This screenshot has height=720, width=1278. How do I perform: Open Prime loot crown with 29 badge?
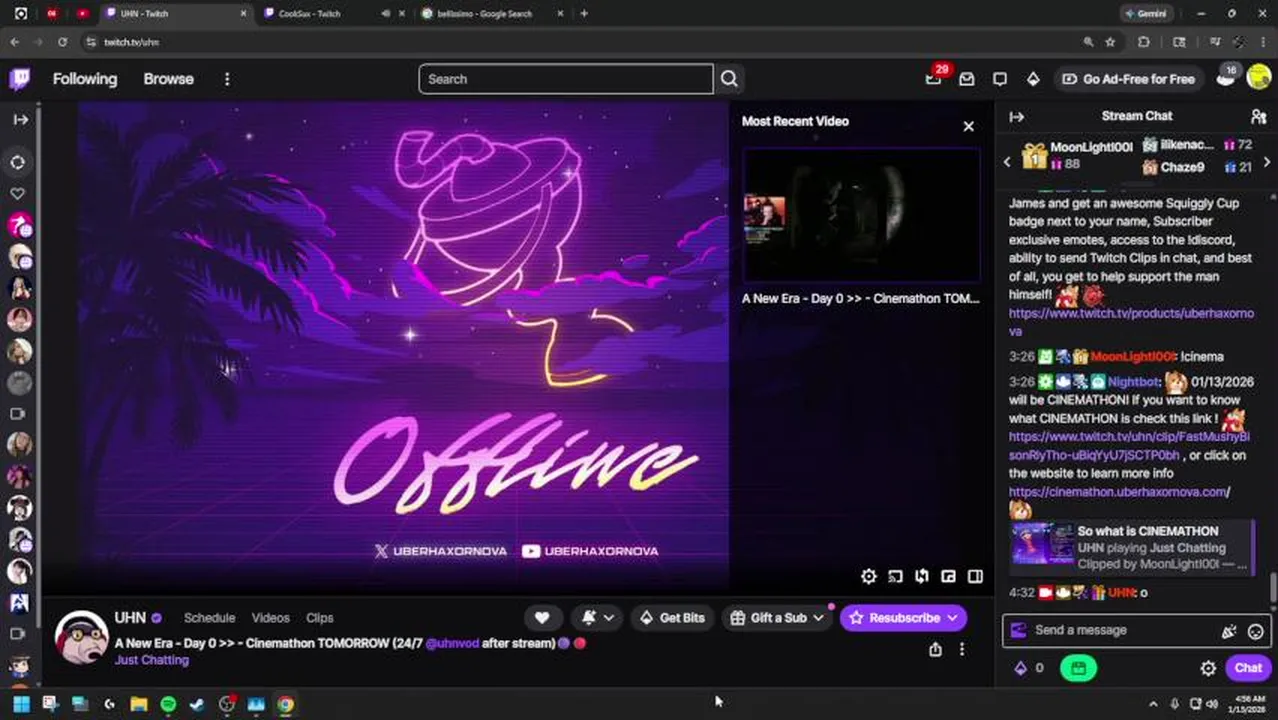click(x=934, y=79)
